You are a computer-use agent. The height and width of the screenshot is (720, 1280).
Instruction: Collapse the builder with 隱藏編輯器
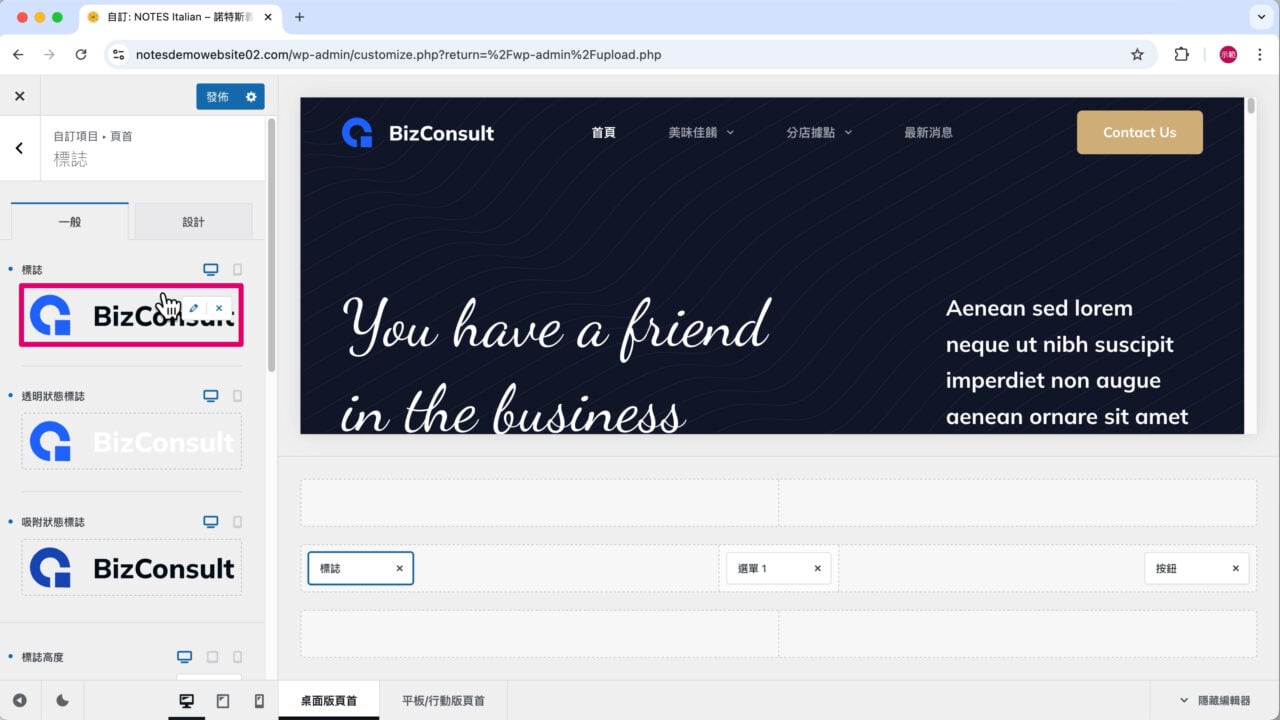[1215, 701]
